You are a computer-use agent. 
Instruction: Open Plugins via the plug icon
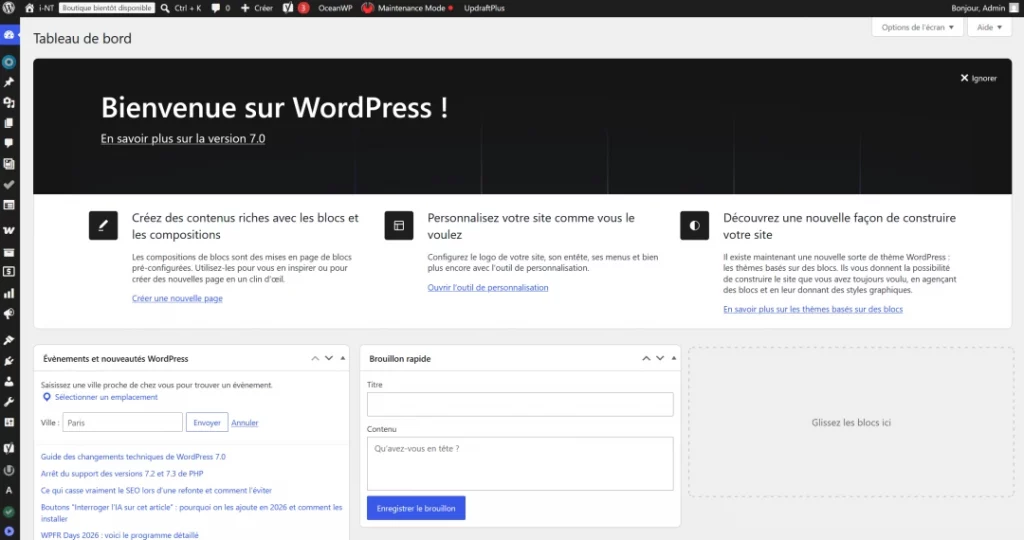click(x=9, y=360)
